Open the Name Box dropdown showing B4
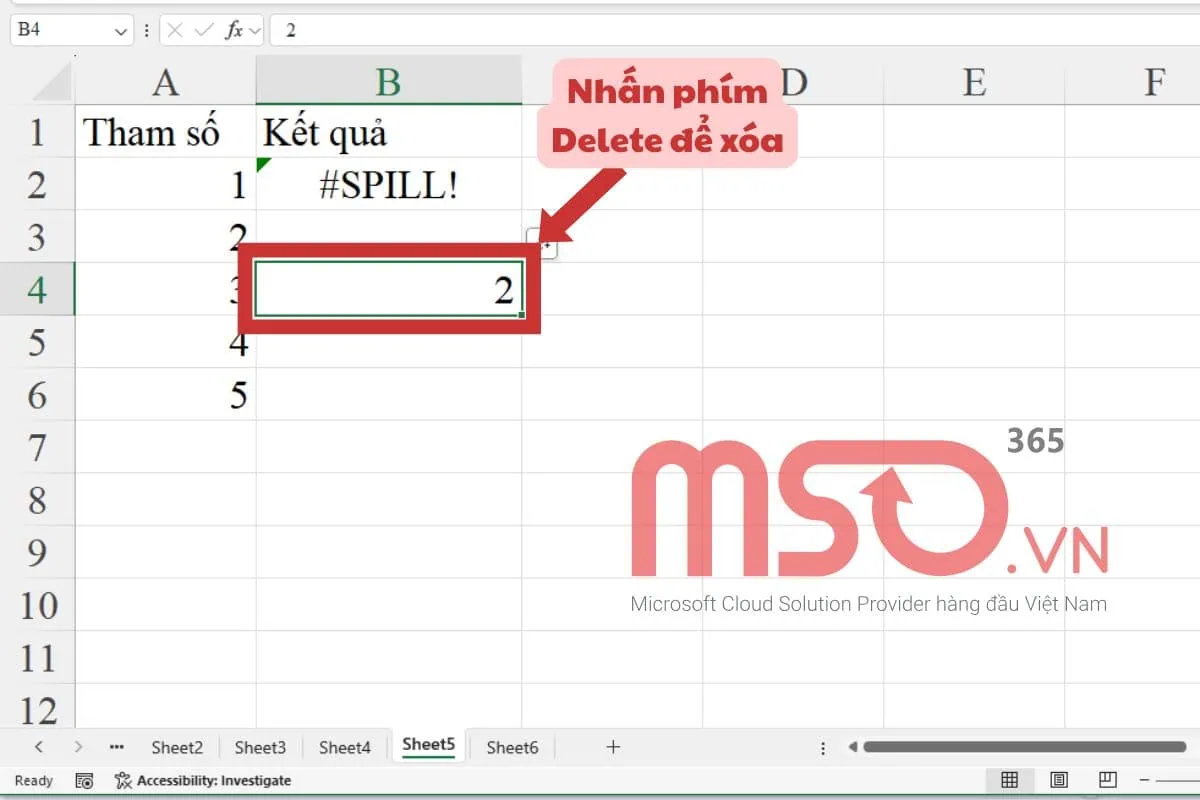Image resolution: width=1200 pixels, height=800 pixels. (120, 30)
